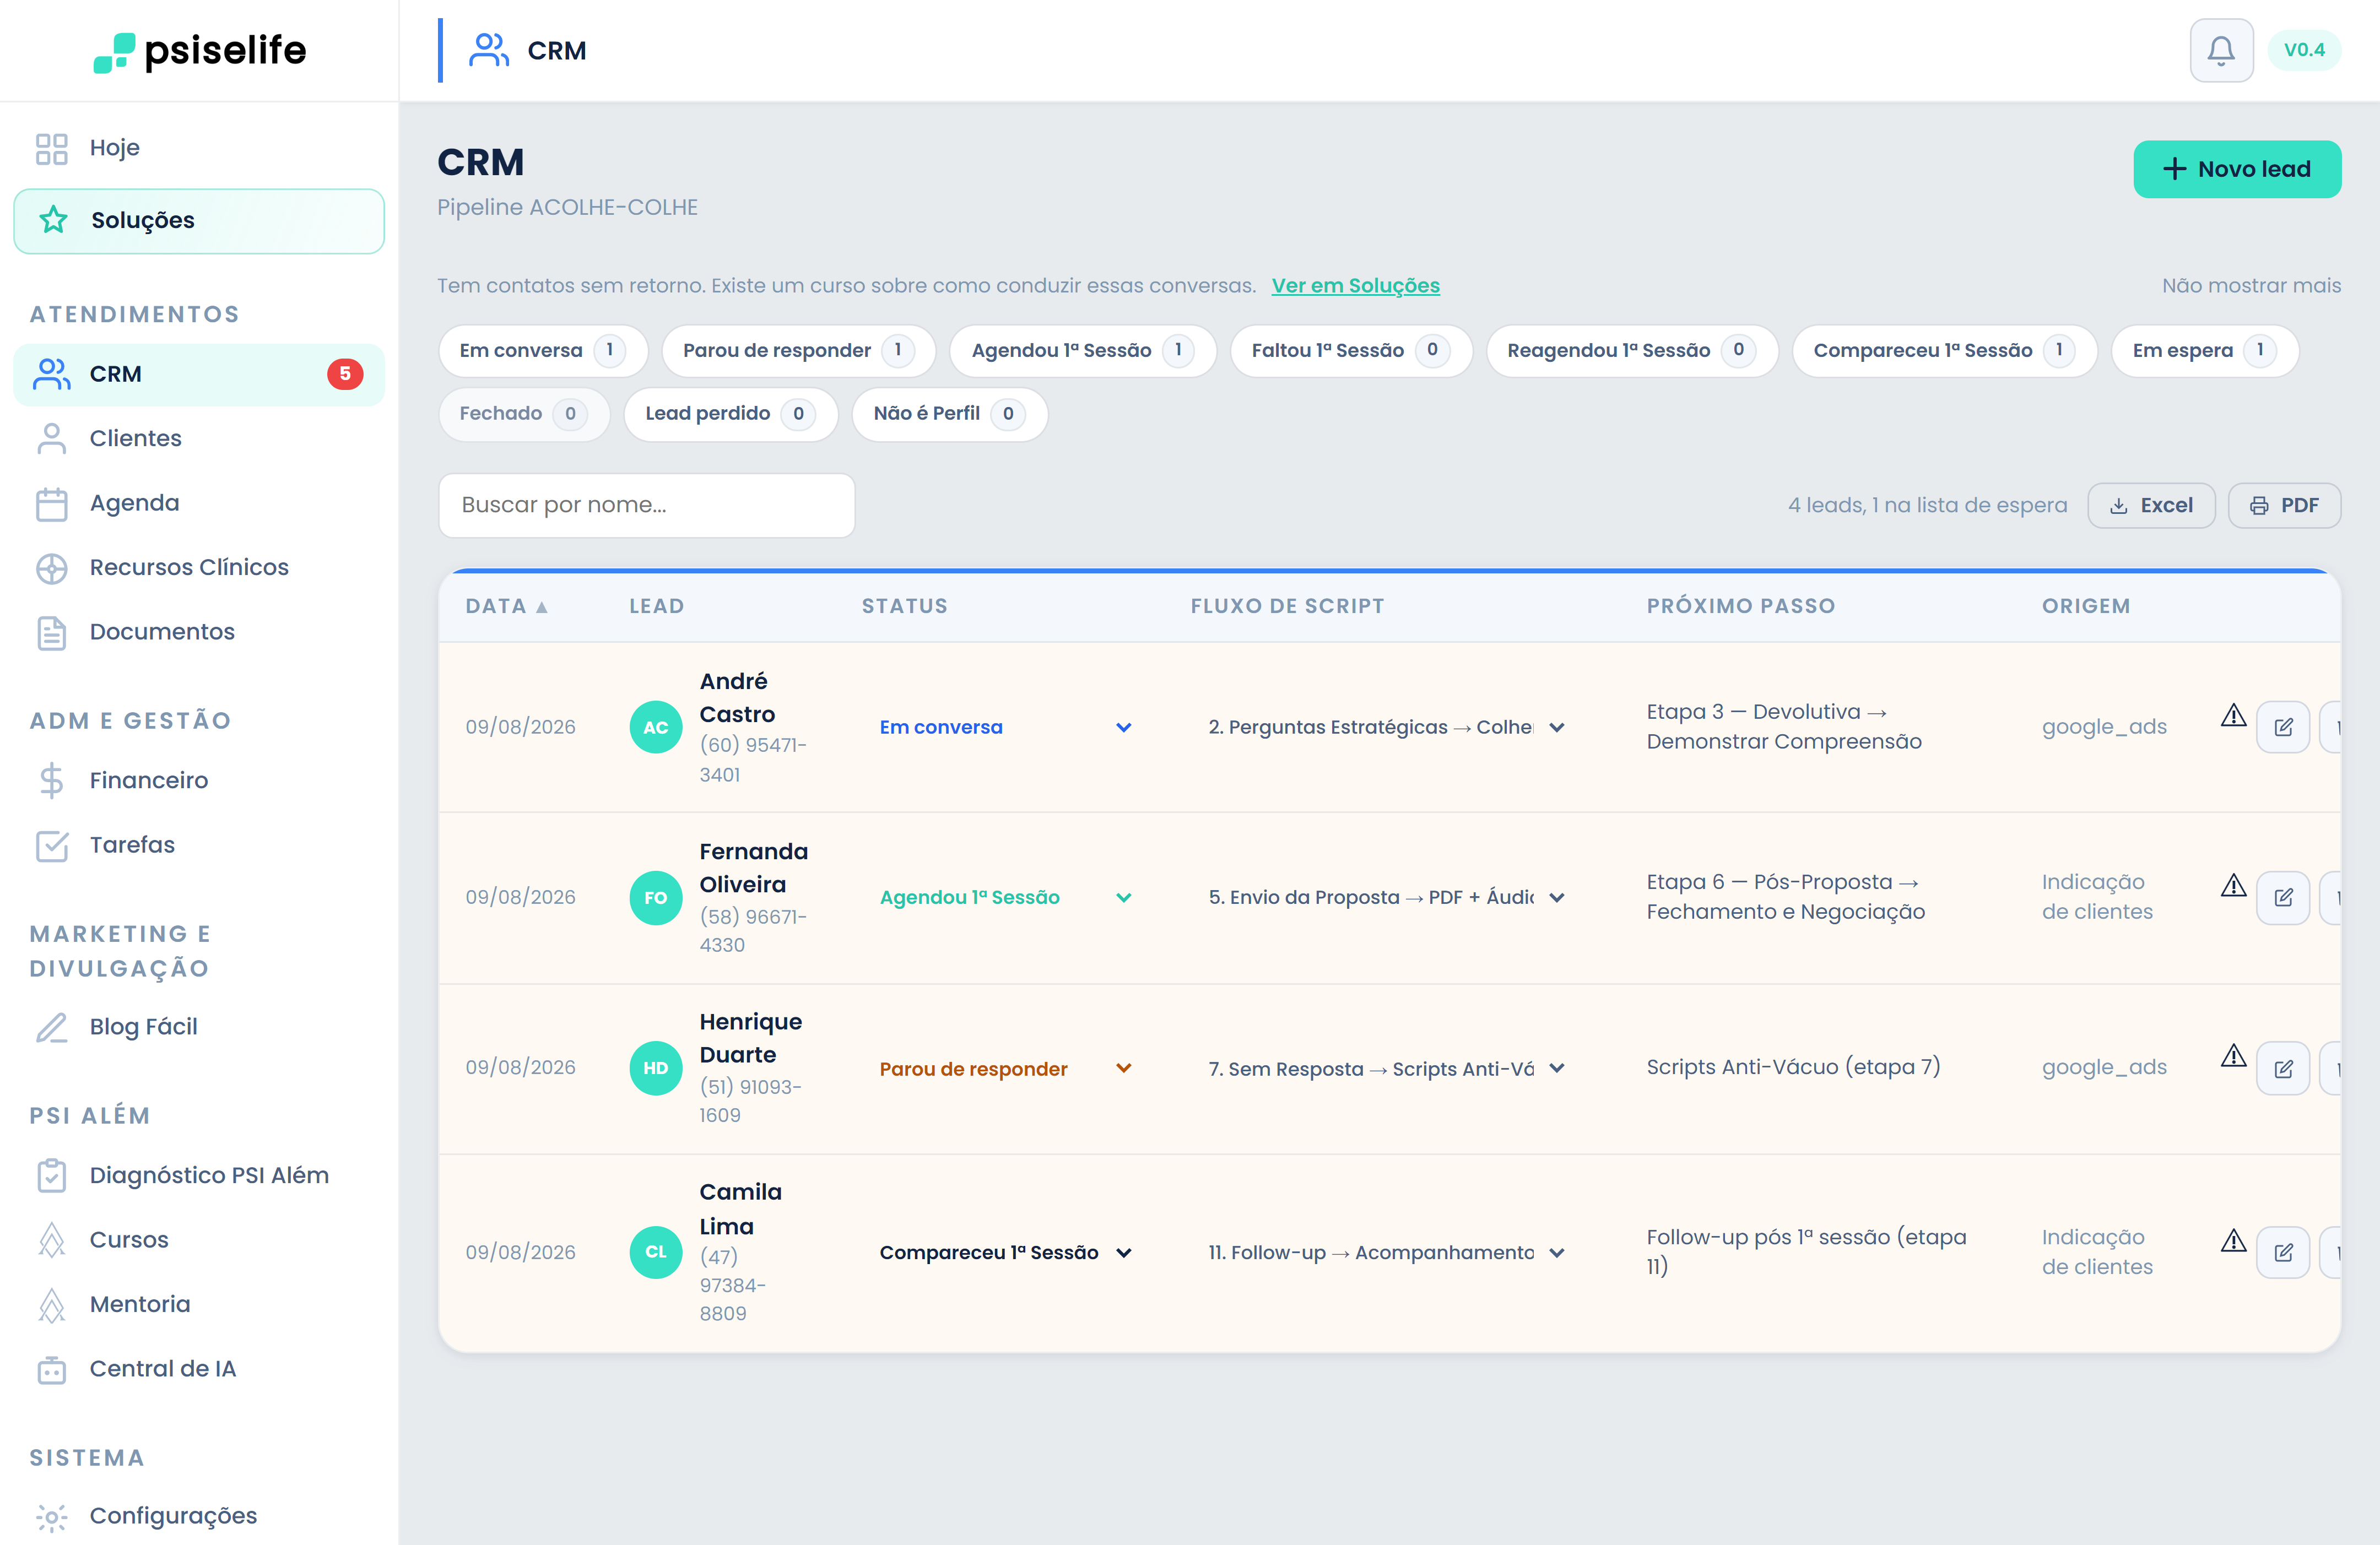Click the CL avatar for Camila Lima
Screen dimensions: 2380x1545
pyautogui.click(x=655, y=1252)
